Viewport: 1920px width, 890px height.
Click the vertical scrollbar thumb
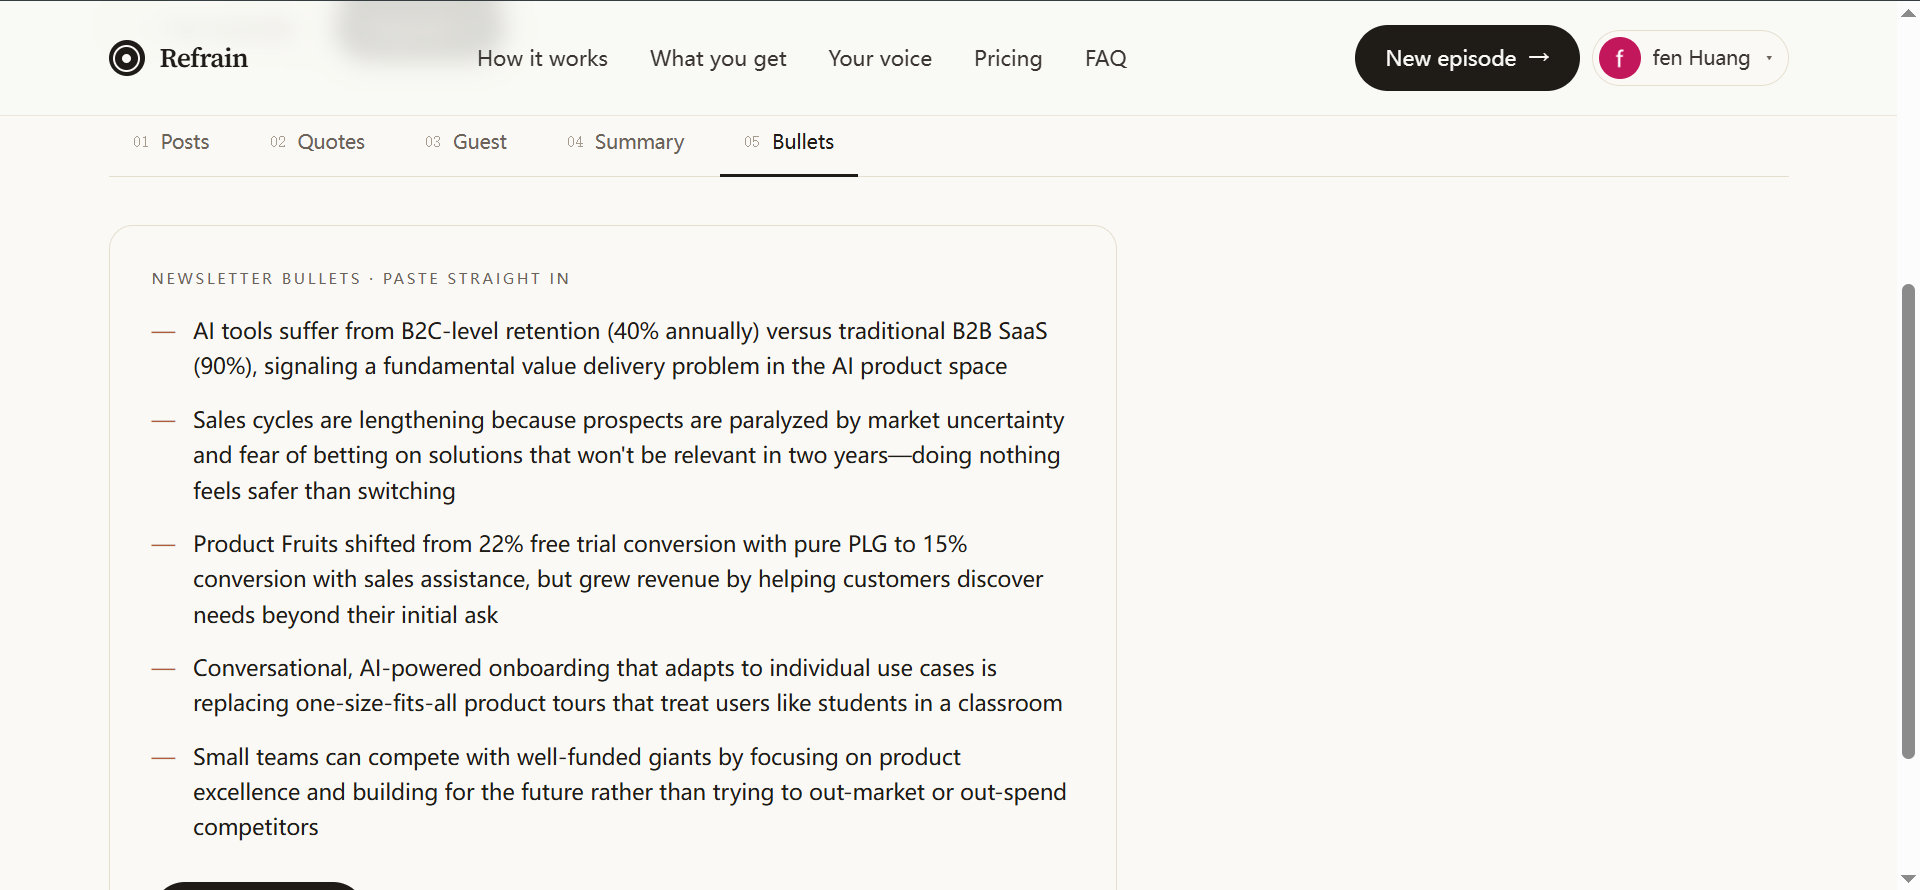coord(1908,522)
